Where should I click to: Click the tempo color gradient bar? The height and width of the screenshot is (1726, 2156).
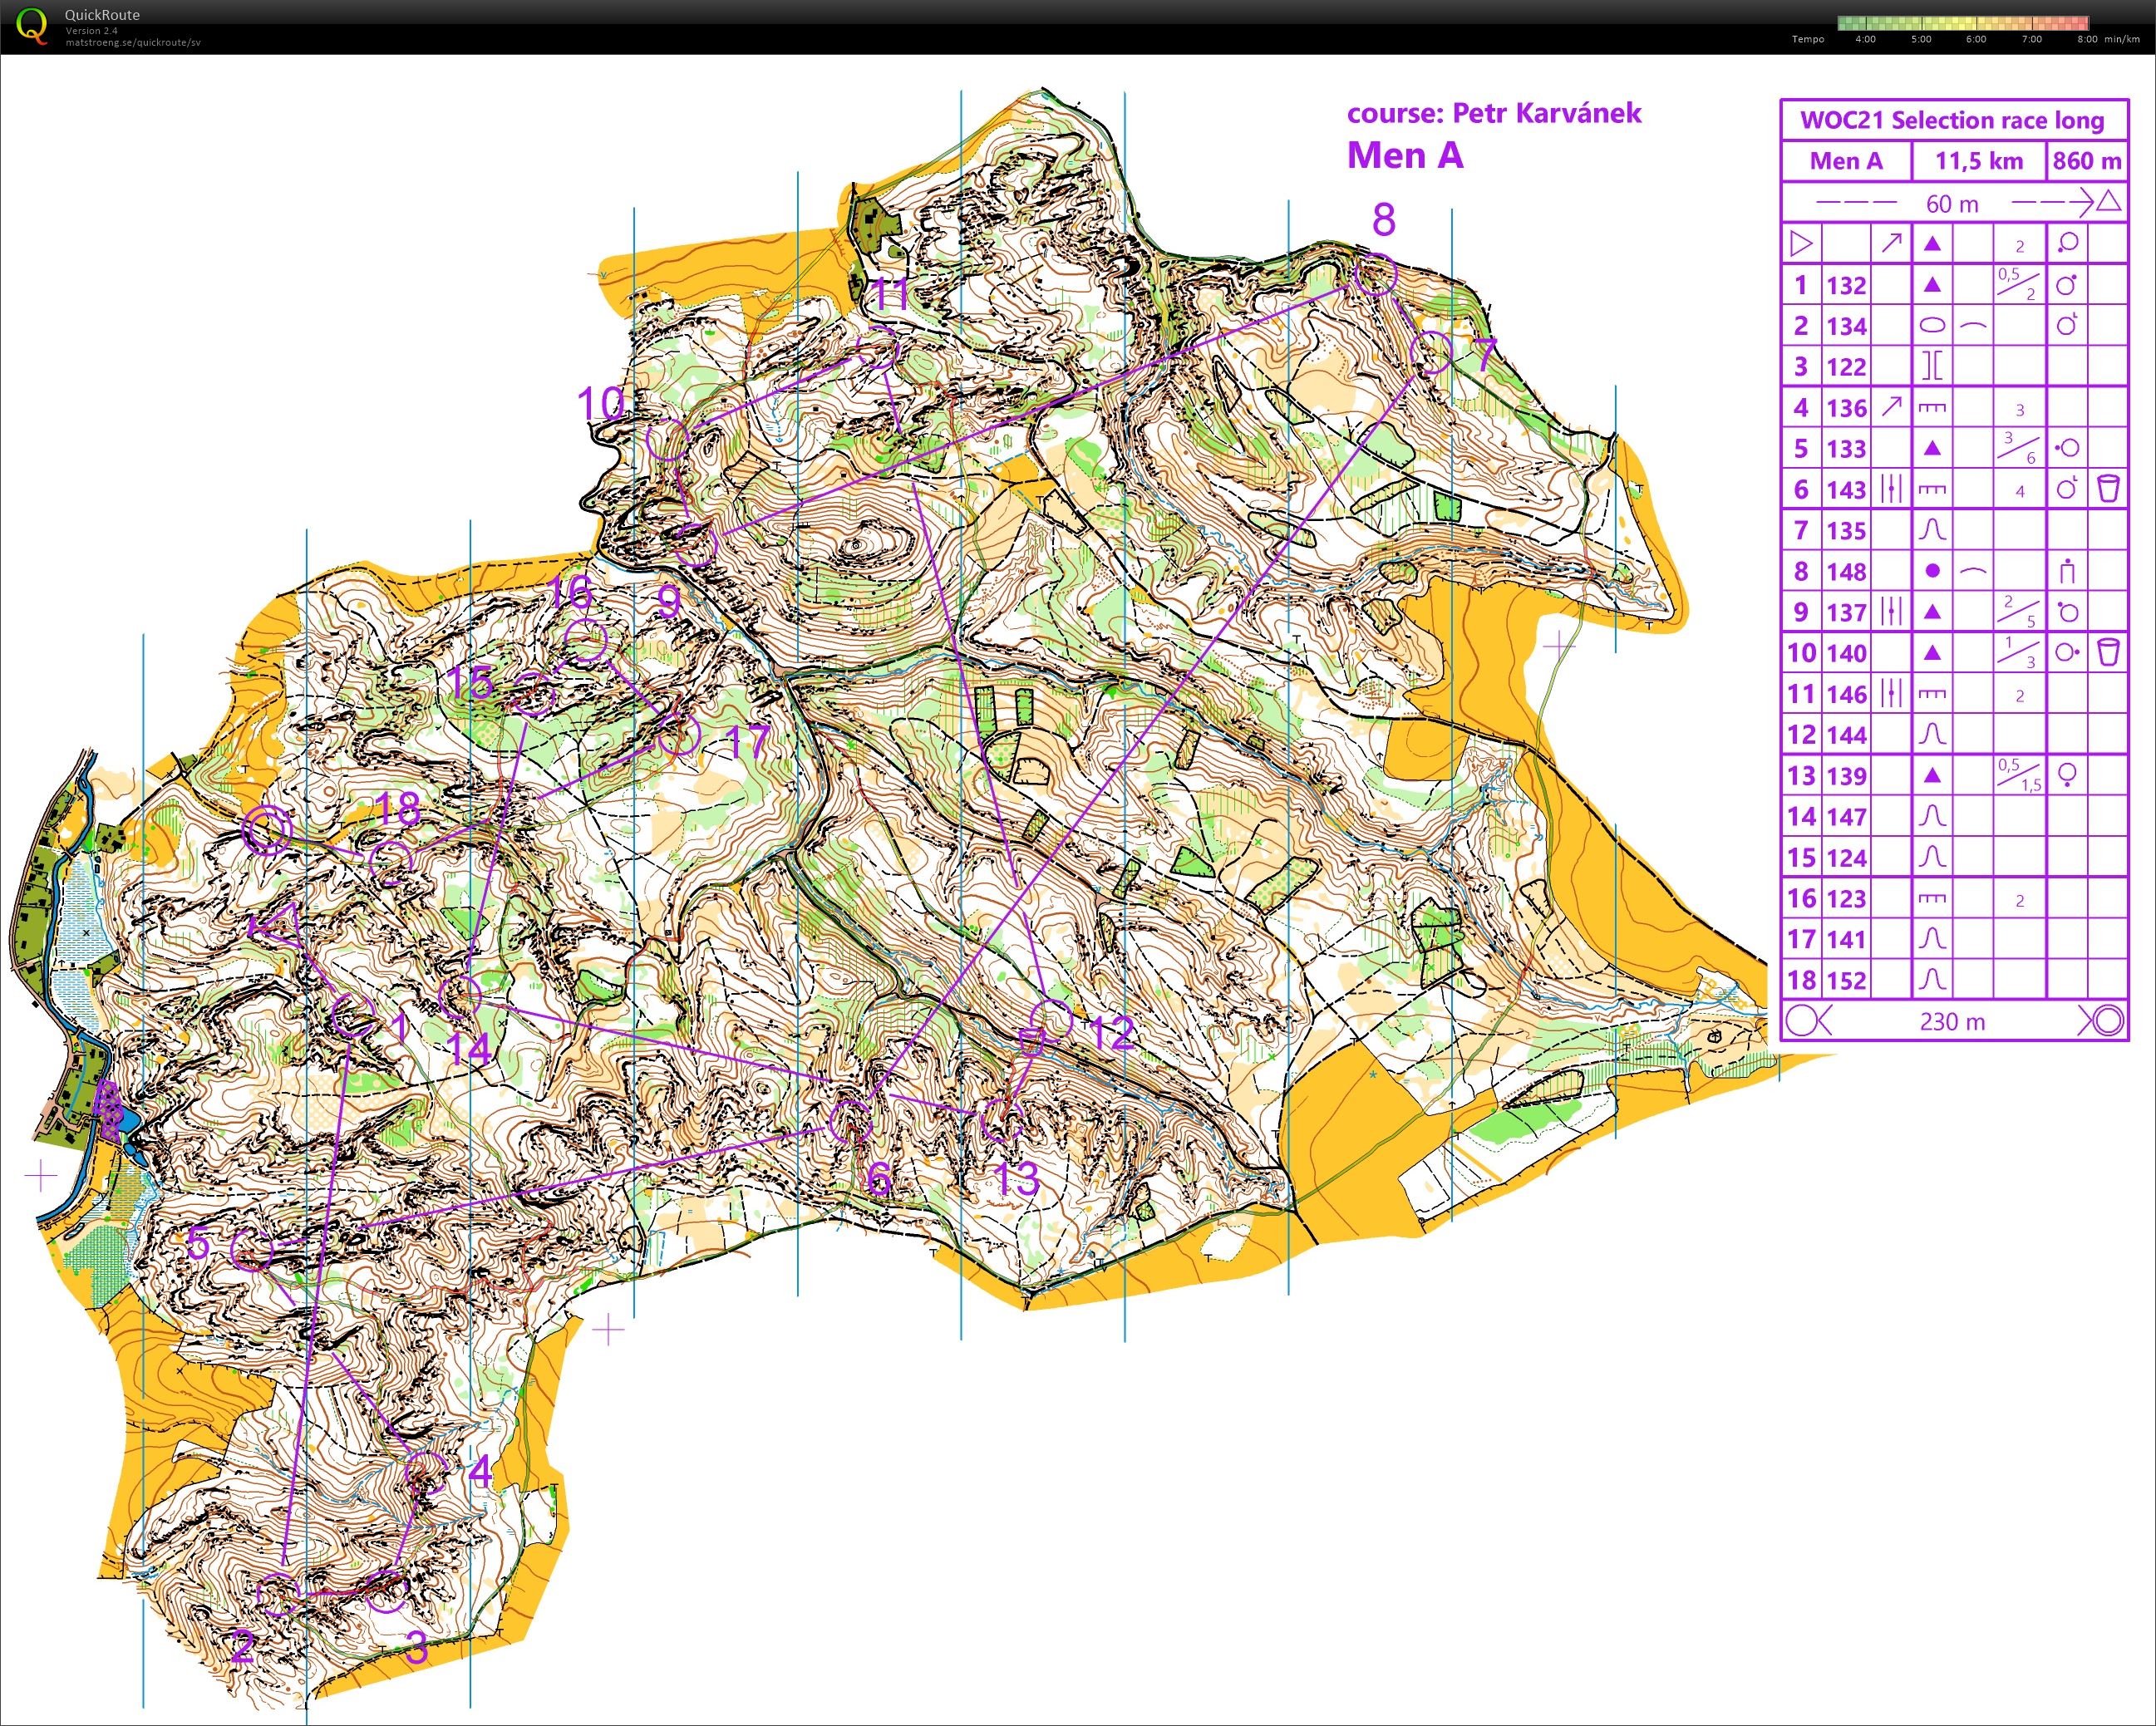(x=1962, y=23)
